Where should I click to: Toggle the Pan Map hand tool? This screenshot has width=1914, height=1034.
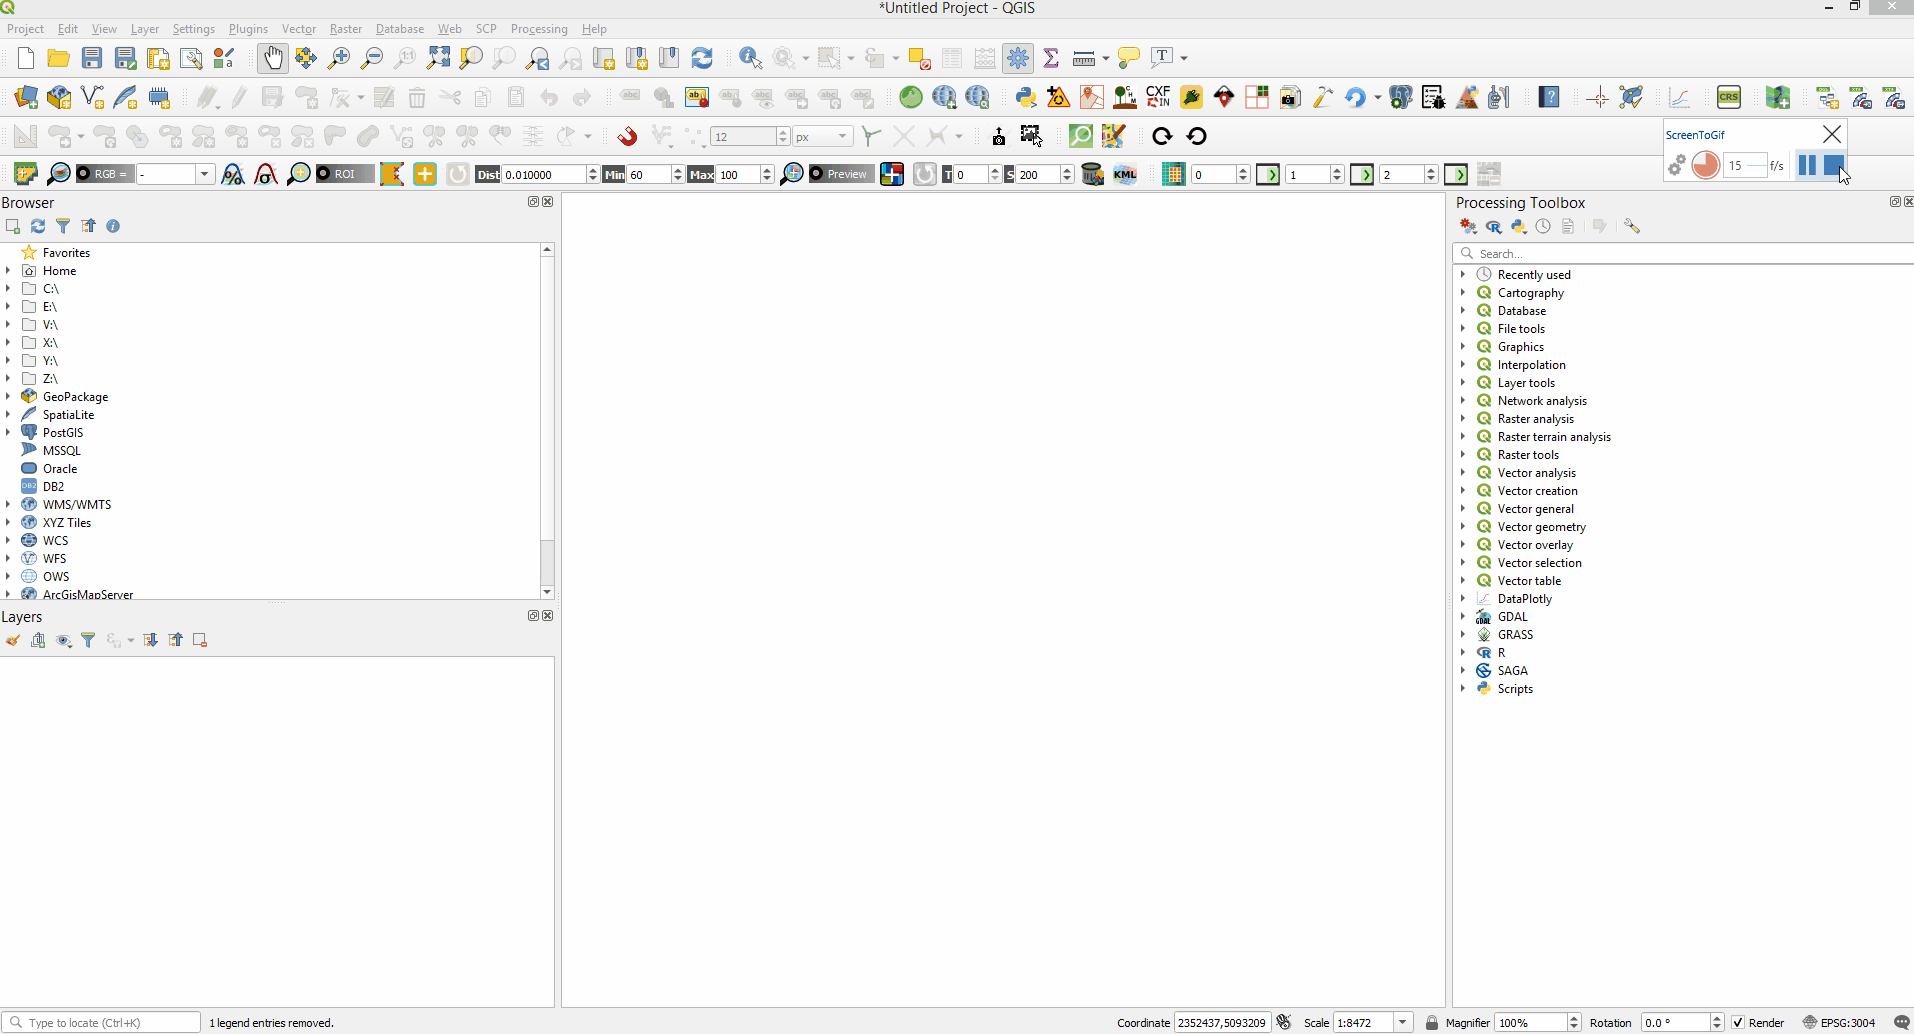click(x=272, y=58)
